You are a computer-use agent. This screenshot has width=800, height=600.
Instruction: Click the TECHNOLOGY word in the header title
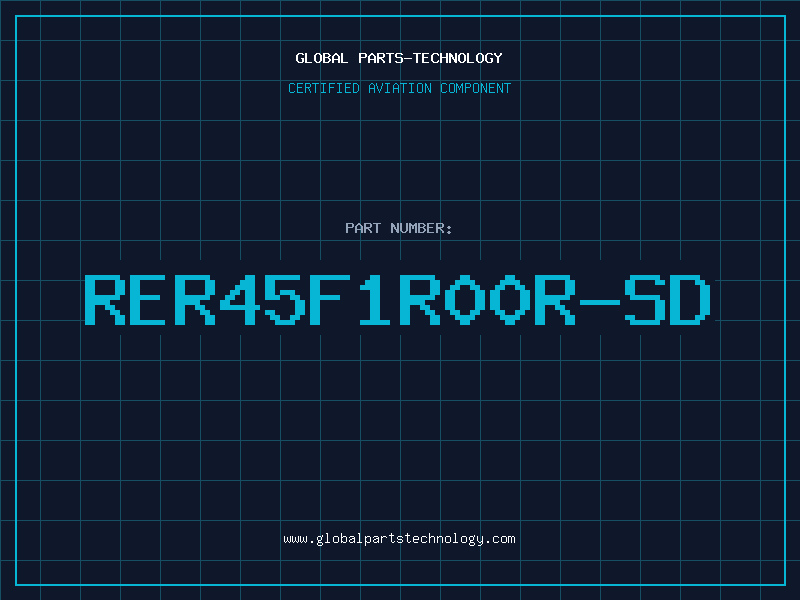(458, 58)
